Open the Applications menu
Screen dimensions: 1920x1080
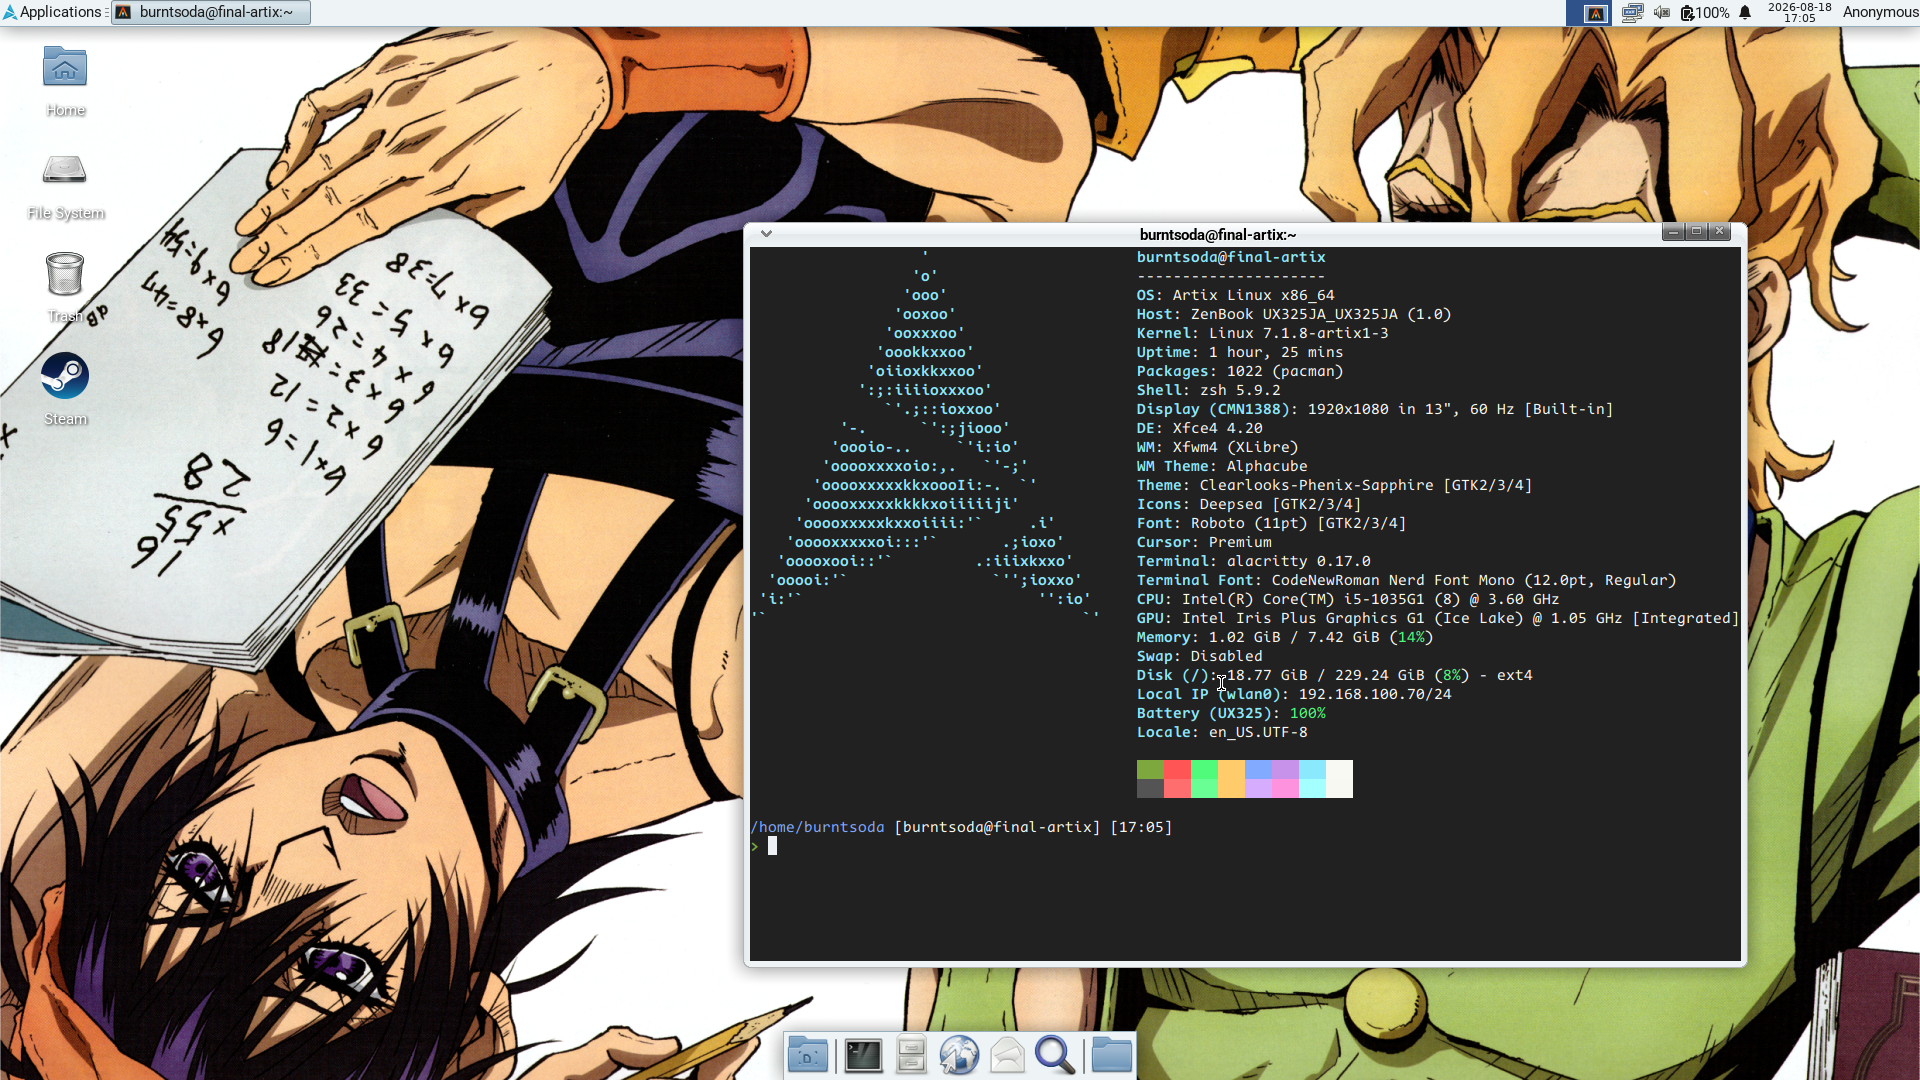pos(53,12)
